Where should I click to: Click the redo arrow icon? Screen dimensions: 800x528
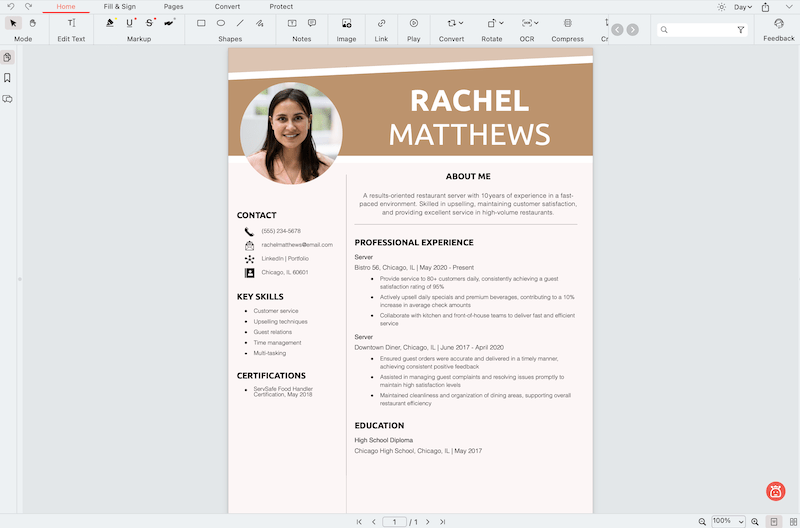(x=29, y=7)
